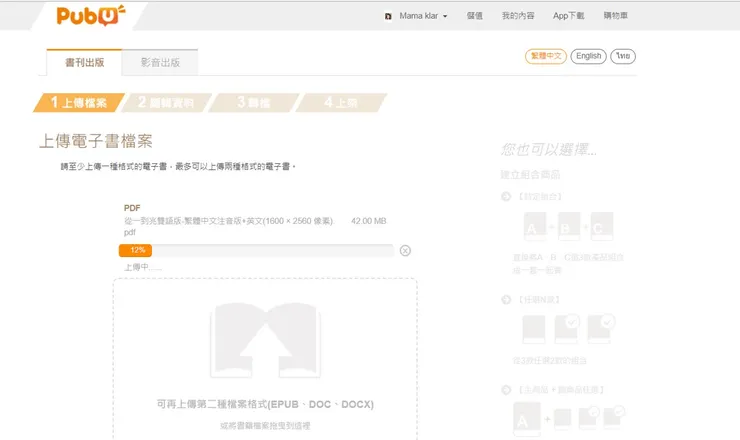Switch to the 影音出版 tab
This screenshot has height=440, width=740.
pos(160,62)
